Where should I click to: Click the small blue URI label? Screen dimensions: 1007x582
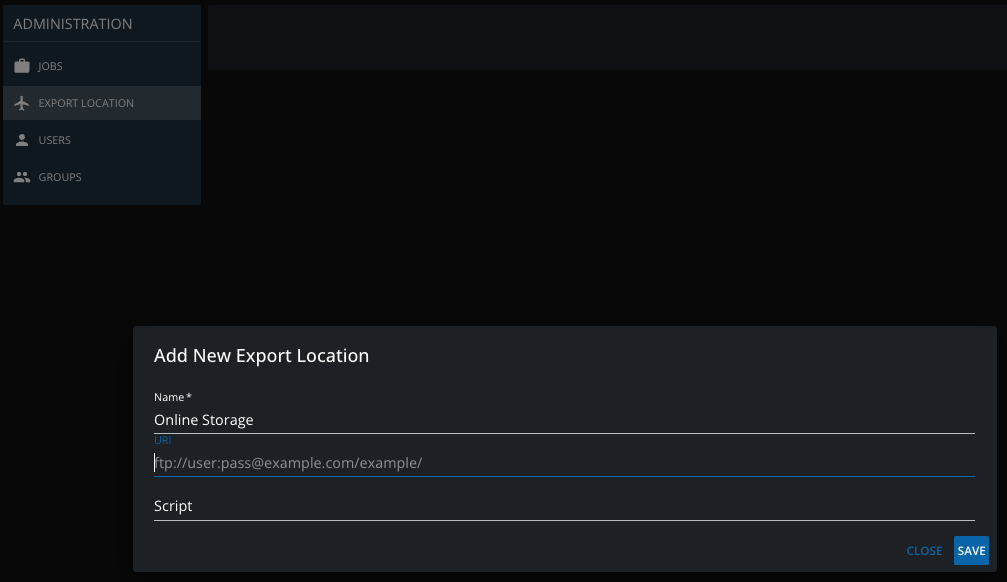[x=162, y=440]
